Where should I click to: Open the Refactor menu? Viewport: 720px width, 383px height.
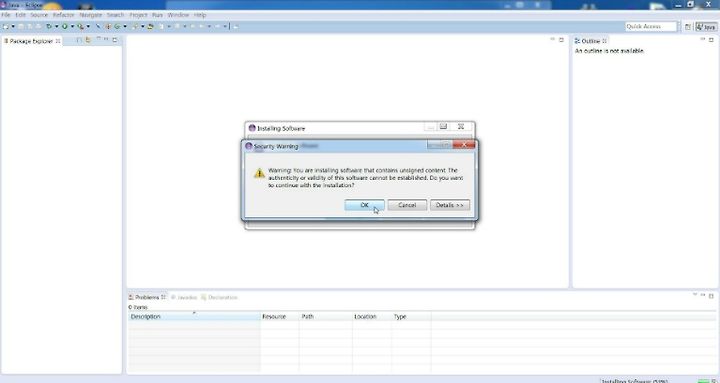point(63,15)
